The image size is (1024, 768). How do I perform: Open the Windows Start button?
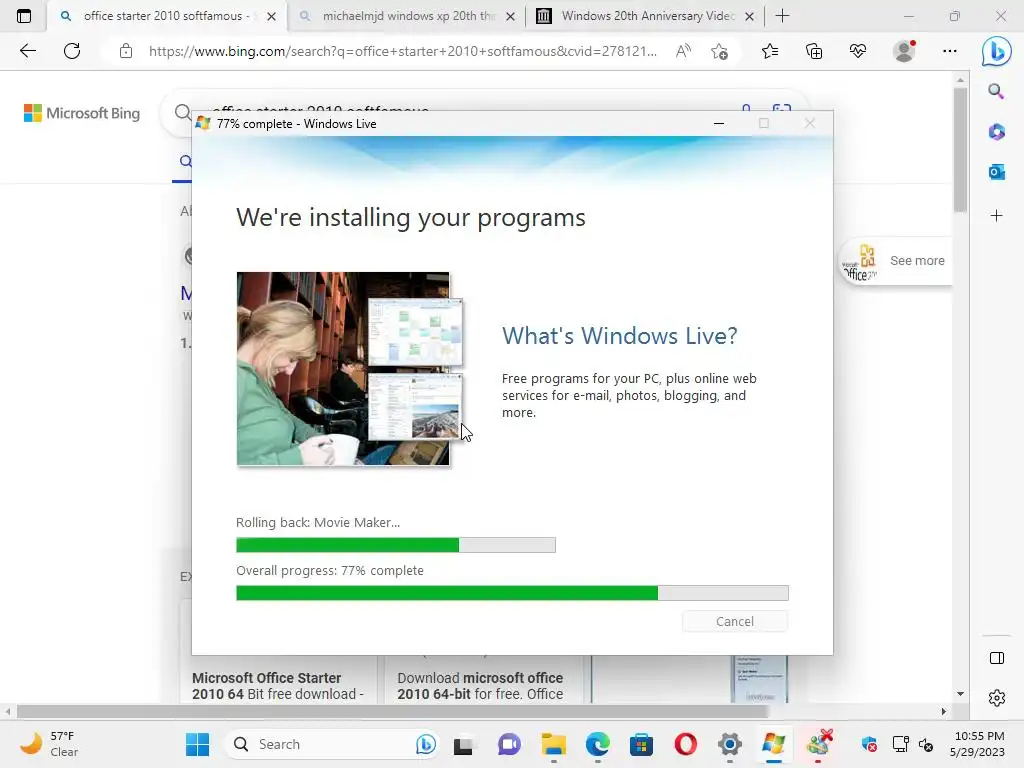click(197, 744)
